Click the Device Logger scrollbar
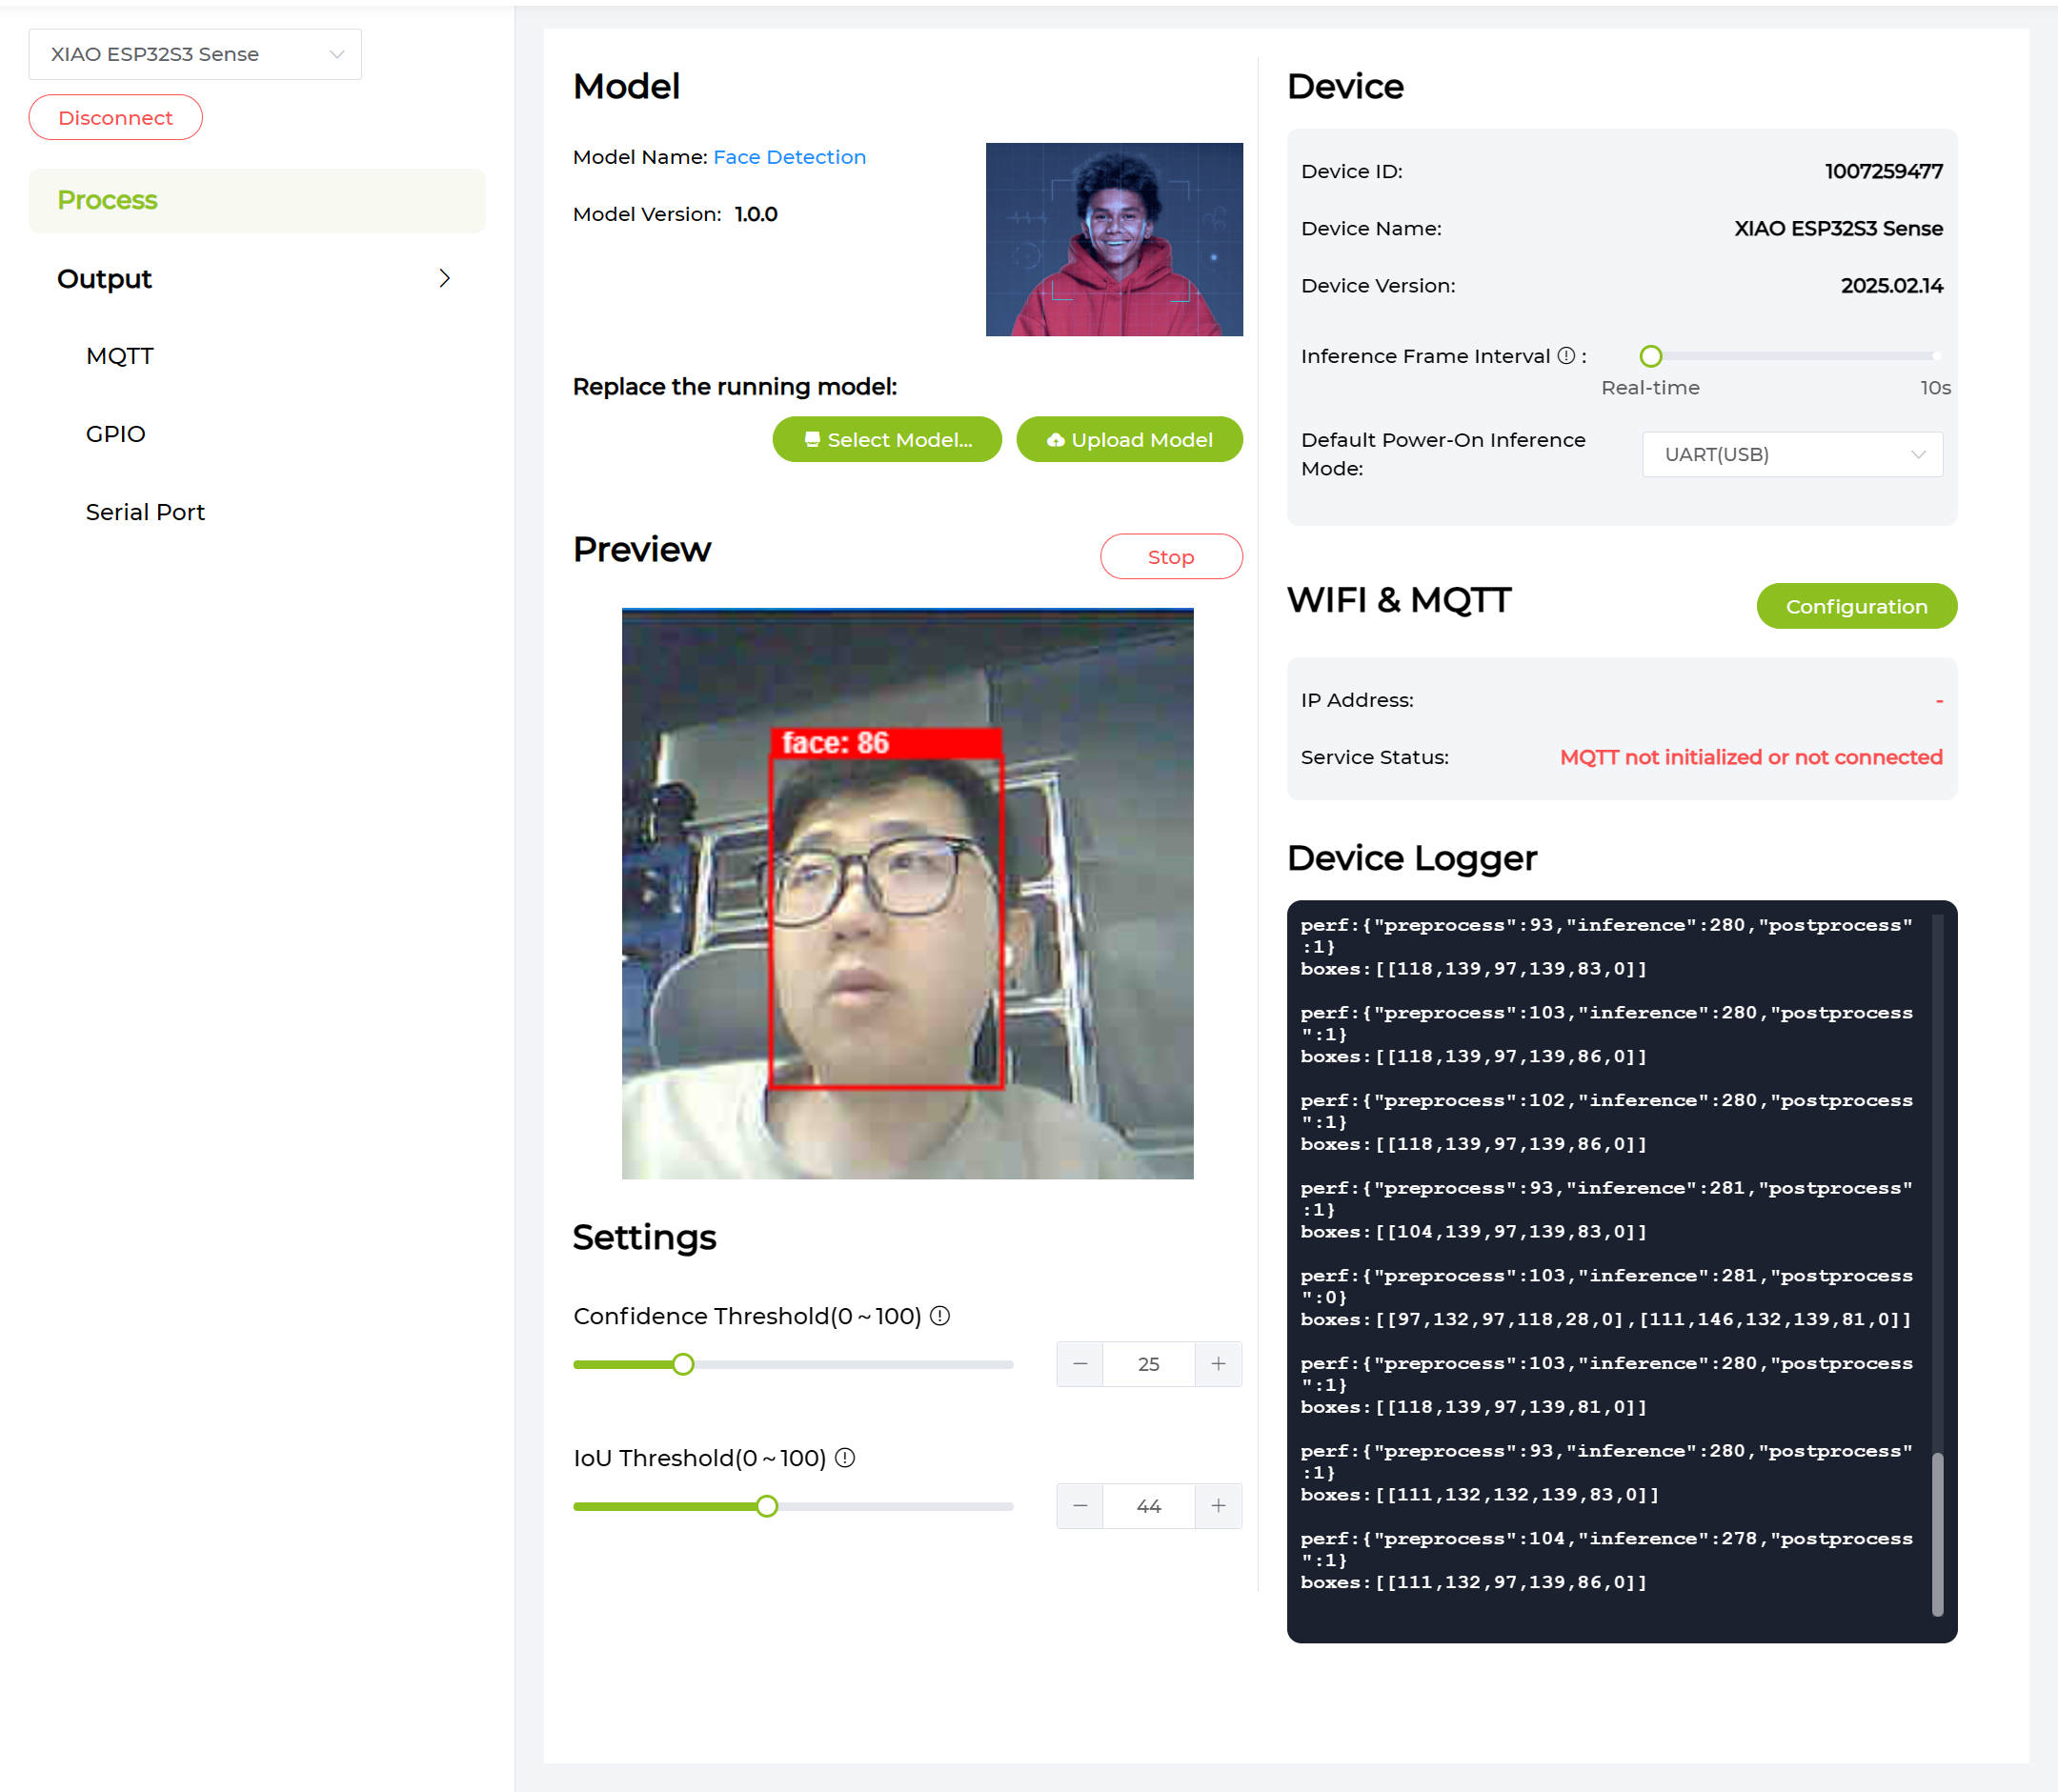The image size is (2058, 1792). (1937, 1534)
